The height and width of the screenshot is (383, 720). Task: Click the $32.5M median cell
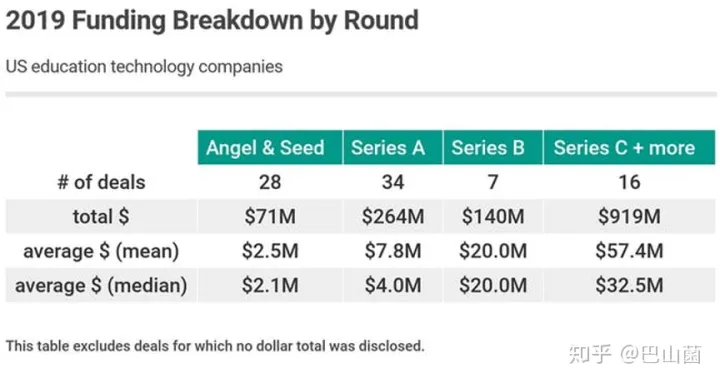(629, 285)
